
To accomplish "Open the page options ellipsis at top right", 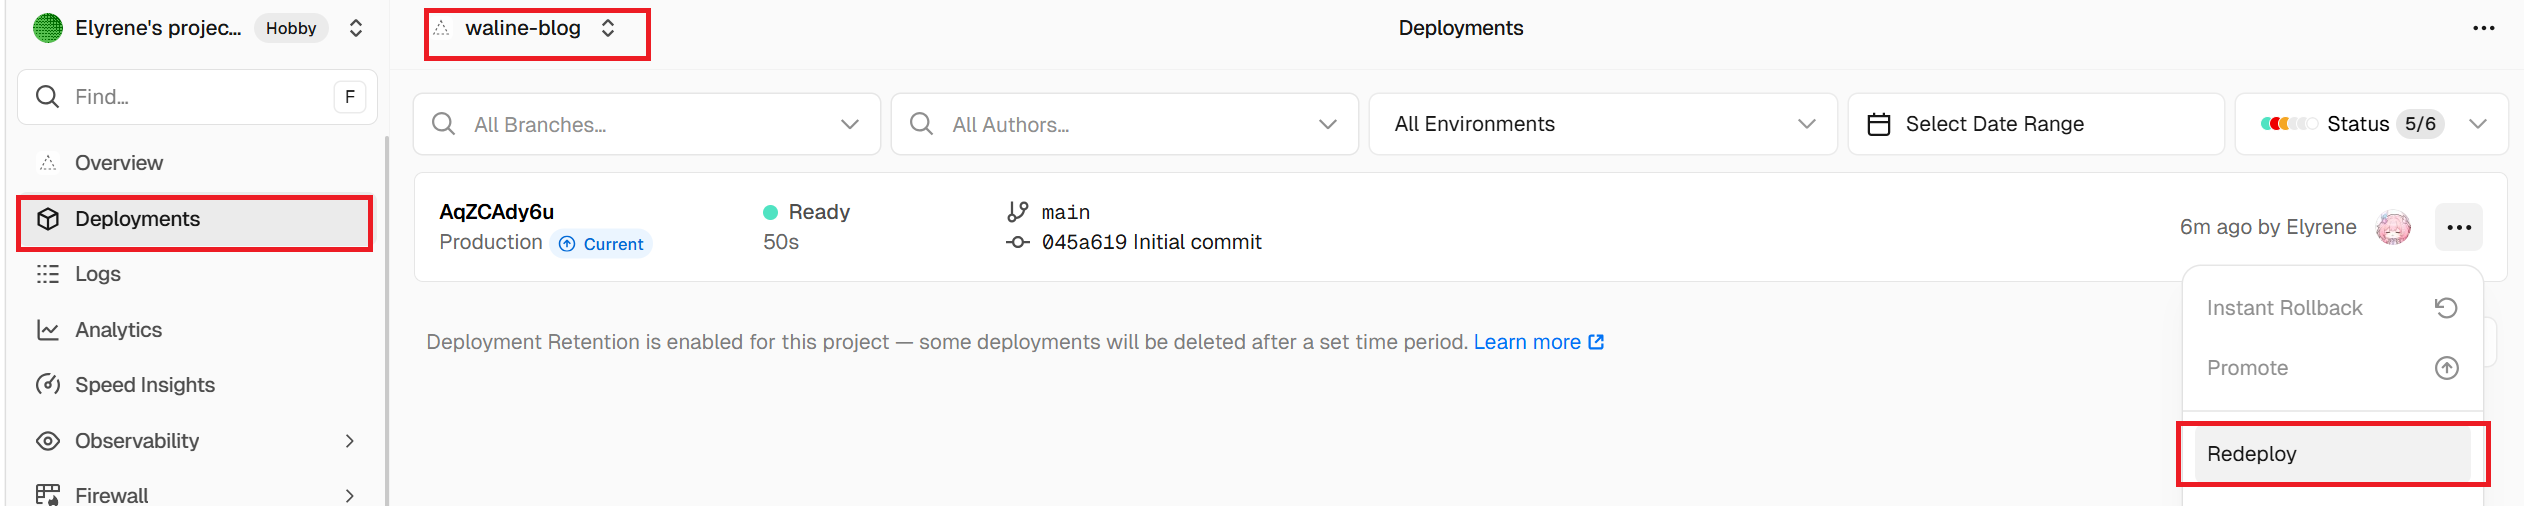I will point(2484,28).
